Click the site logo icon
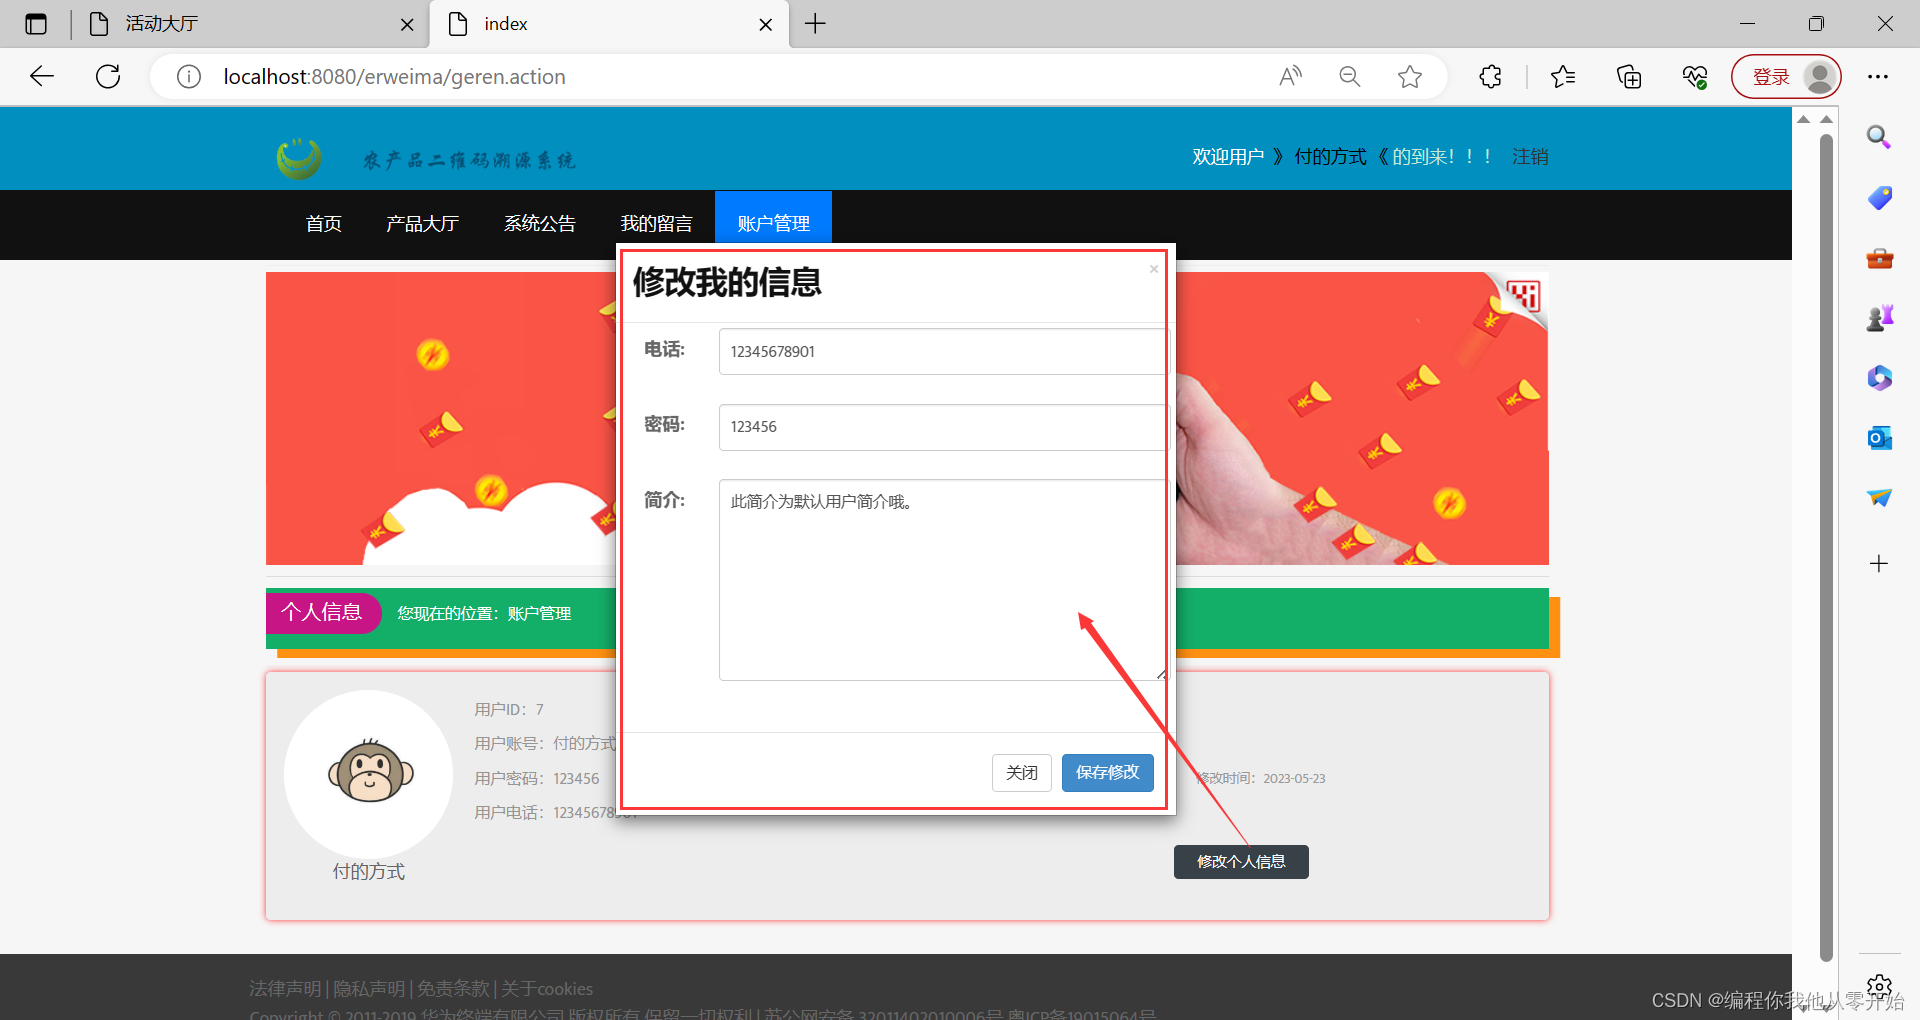 click(299, 158)
